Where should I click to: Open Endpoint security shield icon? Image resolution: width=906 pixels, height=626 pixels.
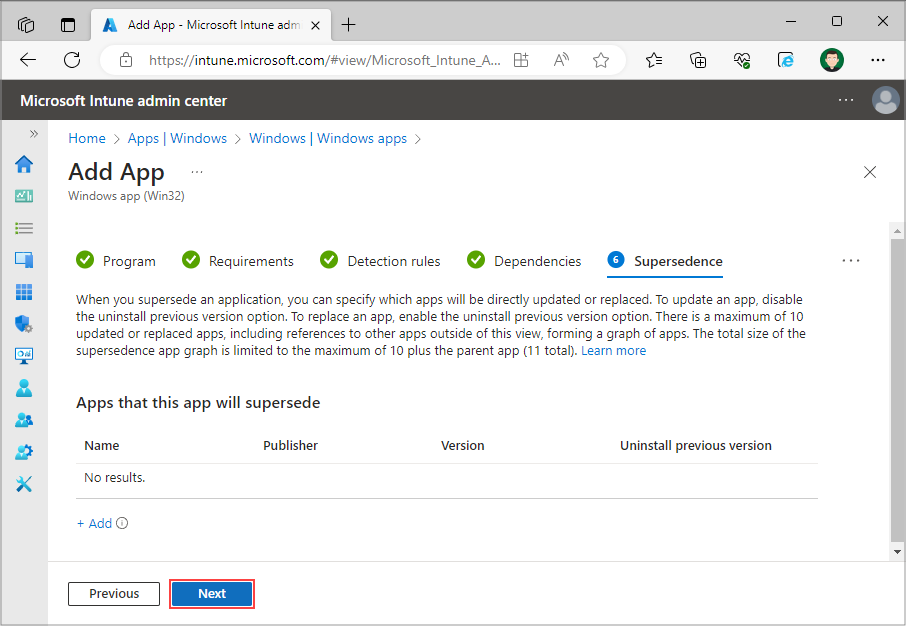point(24,324)
